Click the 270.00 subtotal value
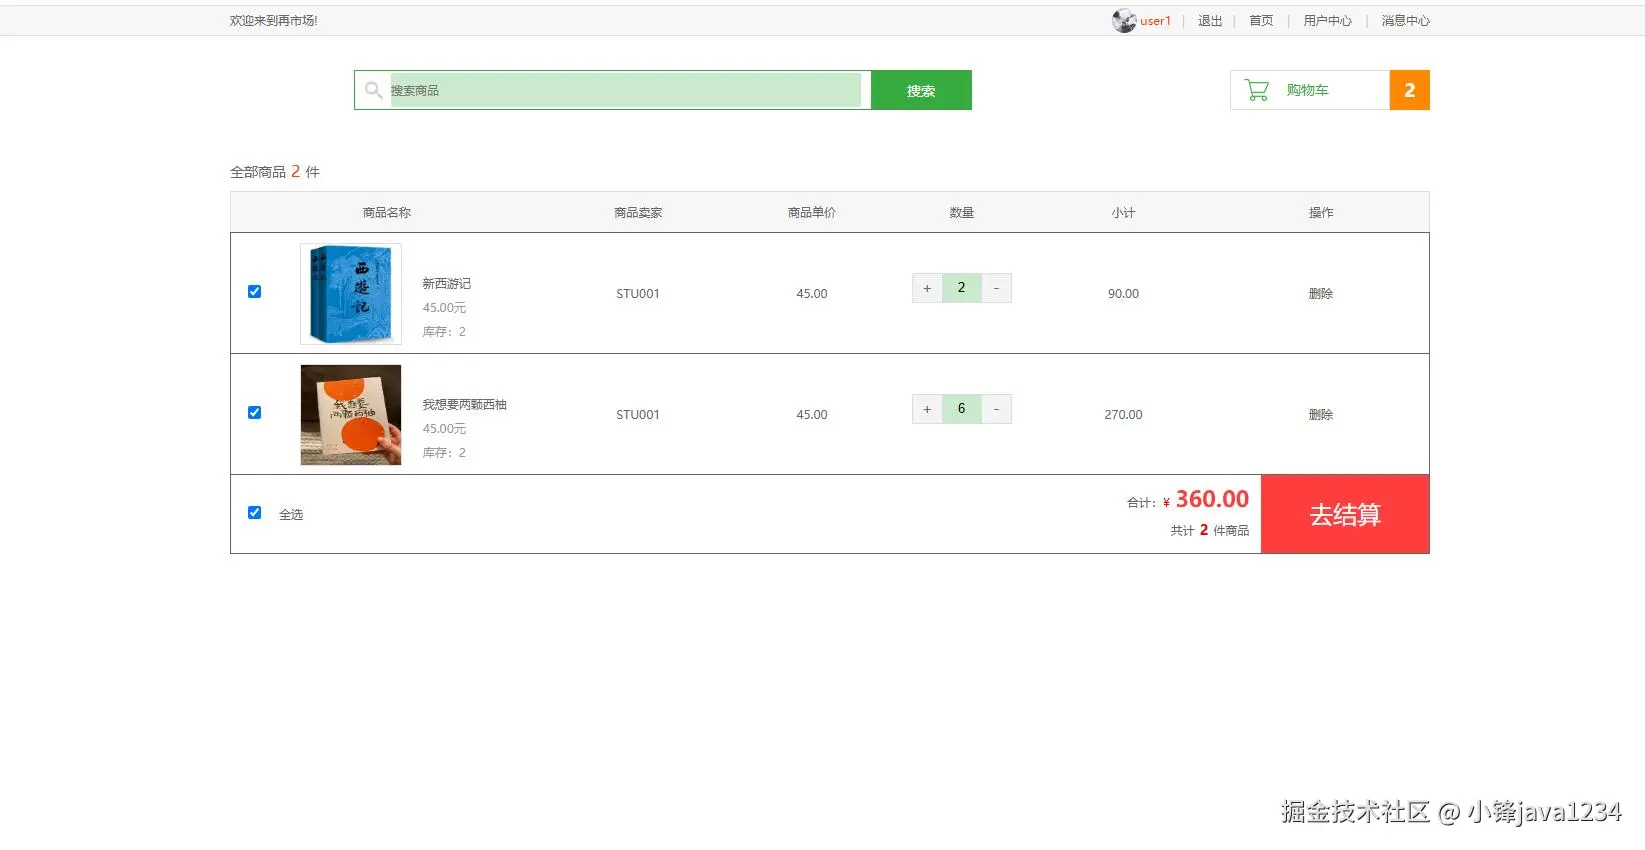The image size is (1645, 850). tap(1123, 415)
